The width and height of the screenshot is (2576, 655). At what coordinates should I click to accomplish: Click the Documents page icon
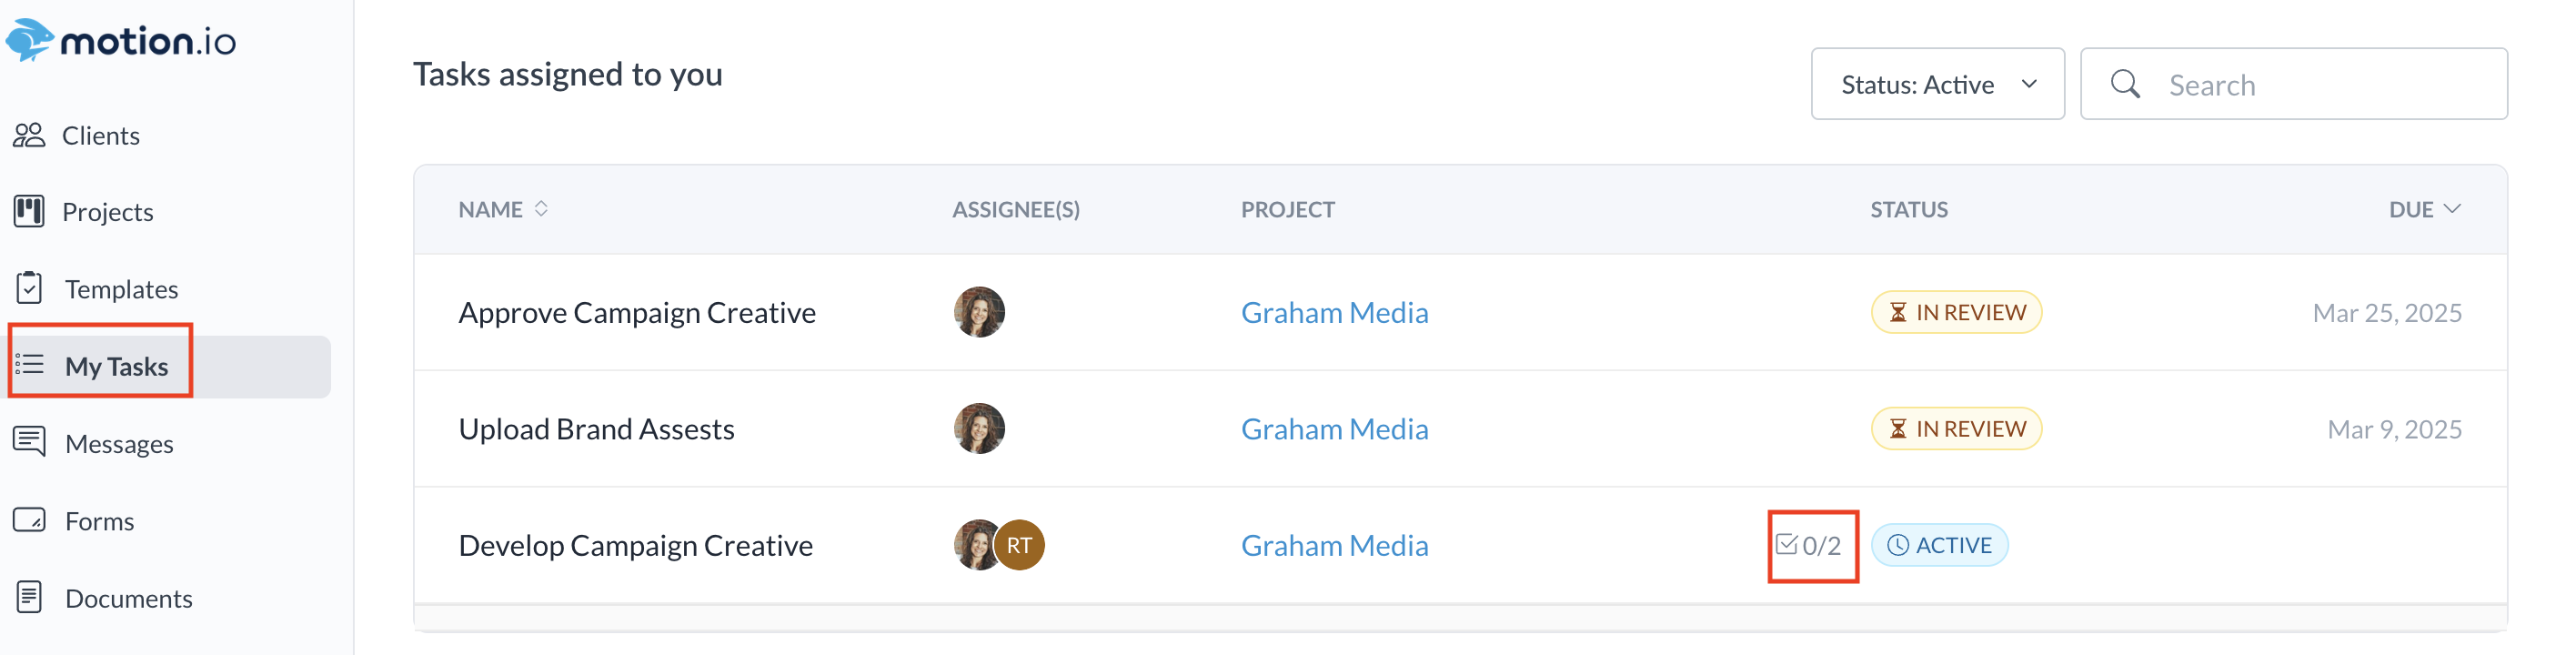point(29,597)
